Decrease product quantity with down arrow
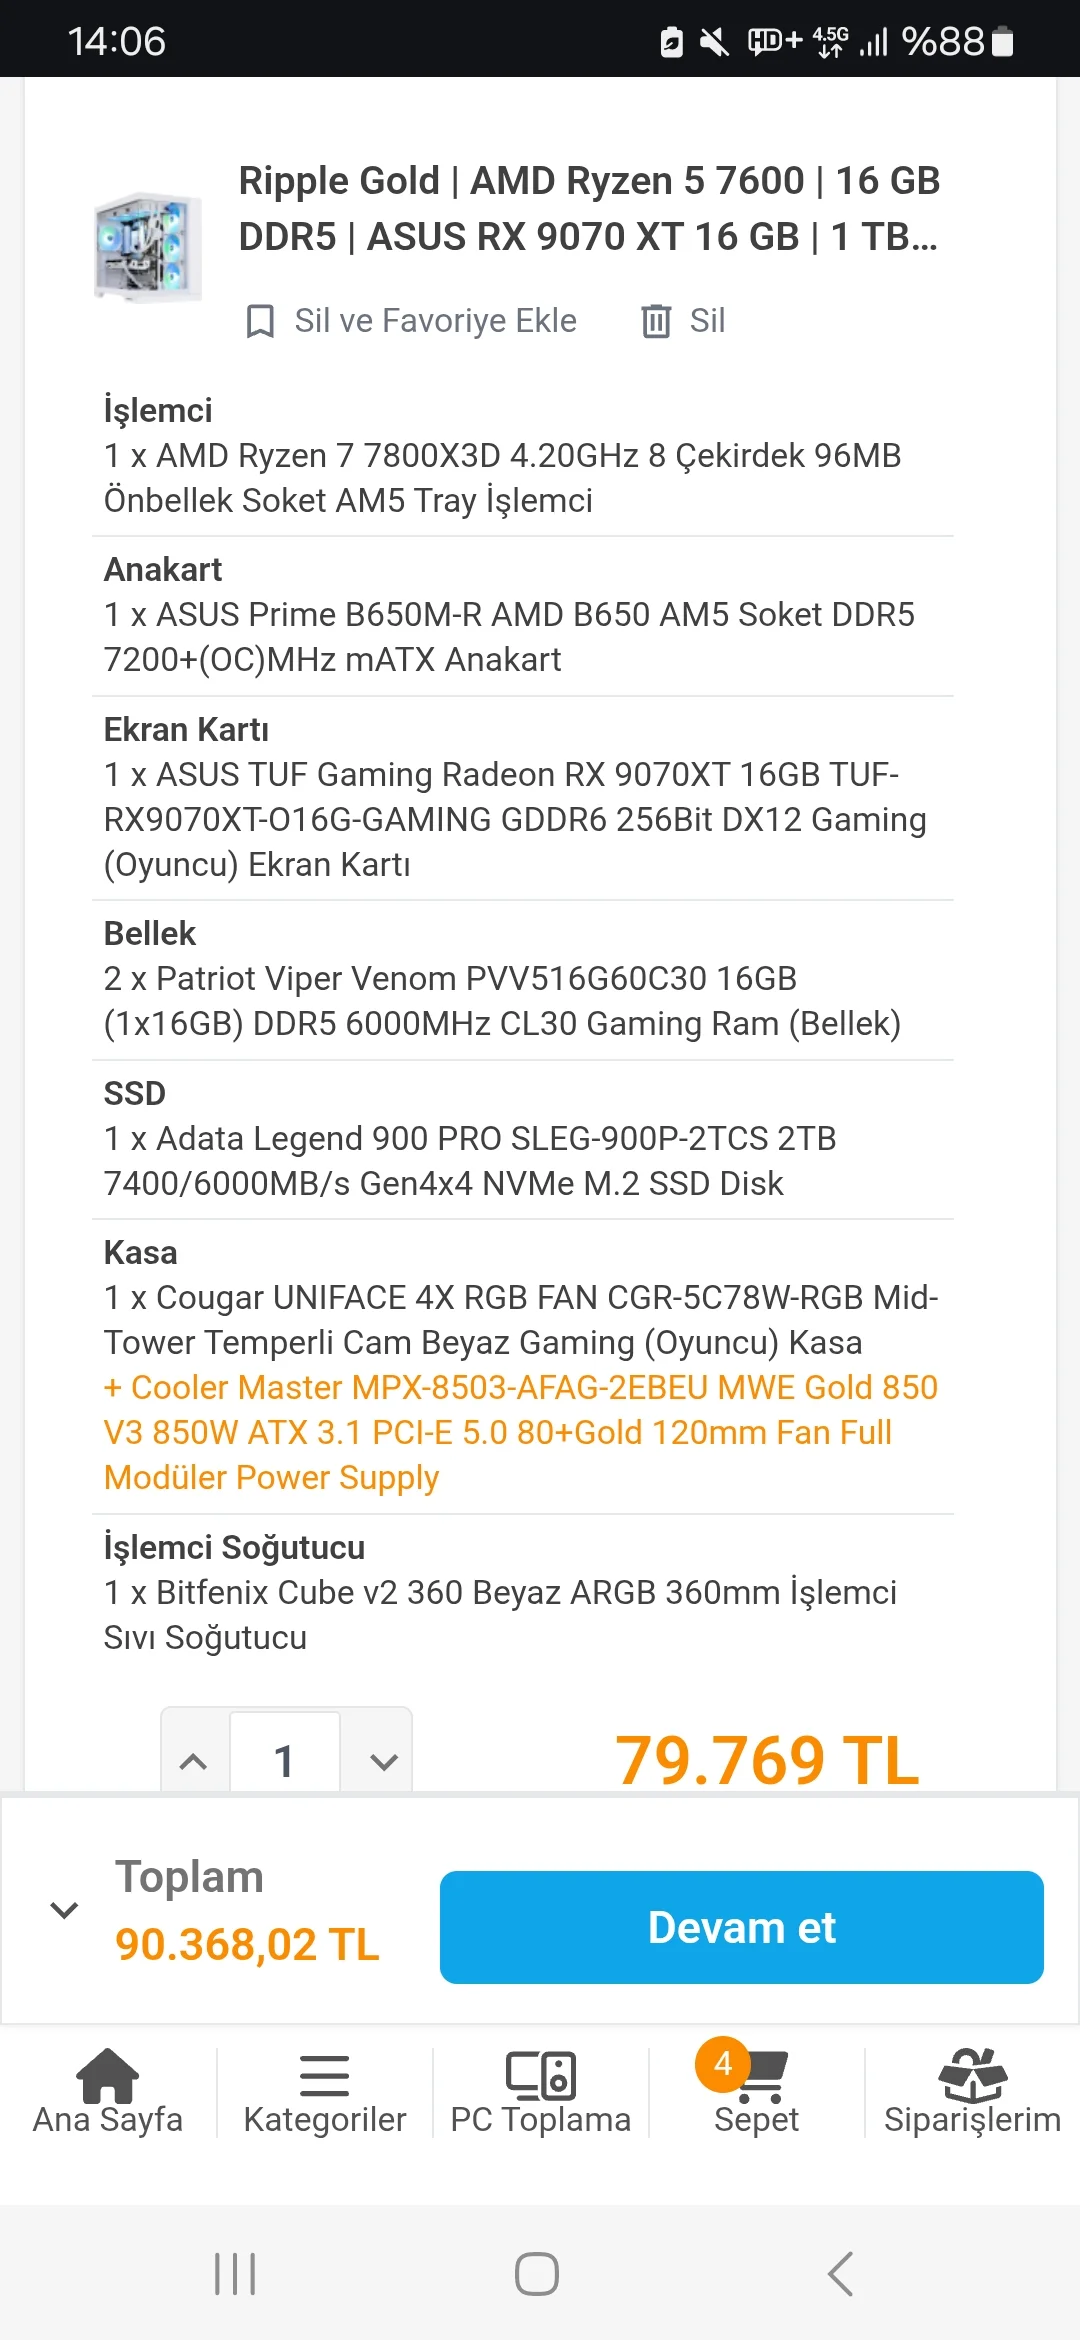1080x2340 pixels. (x=384, y=1761)
